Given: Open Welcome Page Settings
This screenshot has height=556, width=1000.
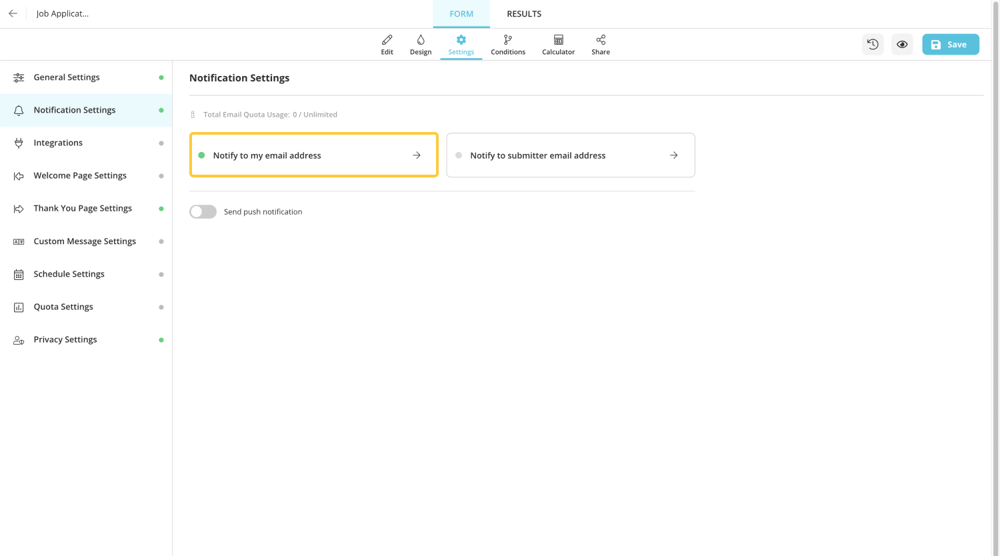Looking at the screenshot, I should pyautogui.click(x=80, y=176).
